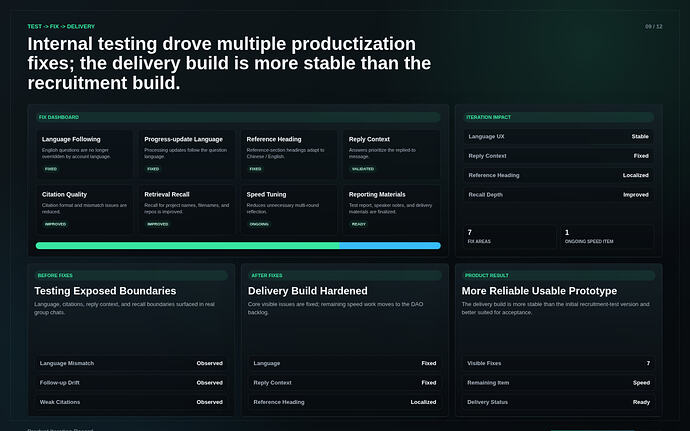This screenshot has height=431, width=690.
Task: Click the IMPROVED badge under Retrieval Recall
Action: click(158, 224)
